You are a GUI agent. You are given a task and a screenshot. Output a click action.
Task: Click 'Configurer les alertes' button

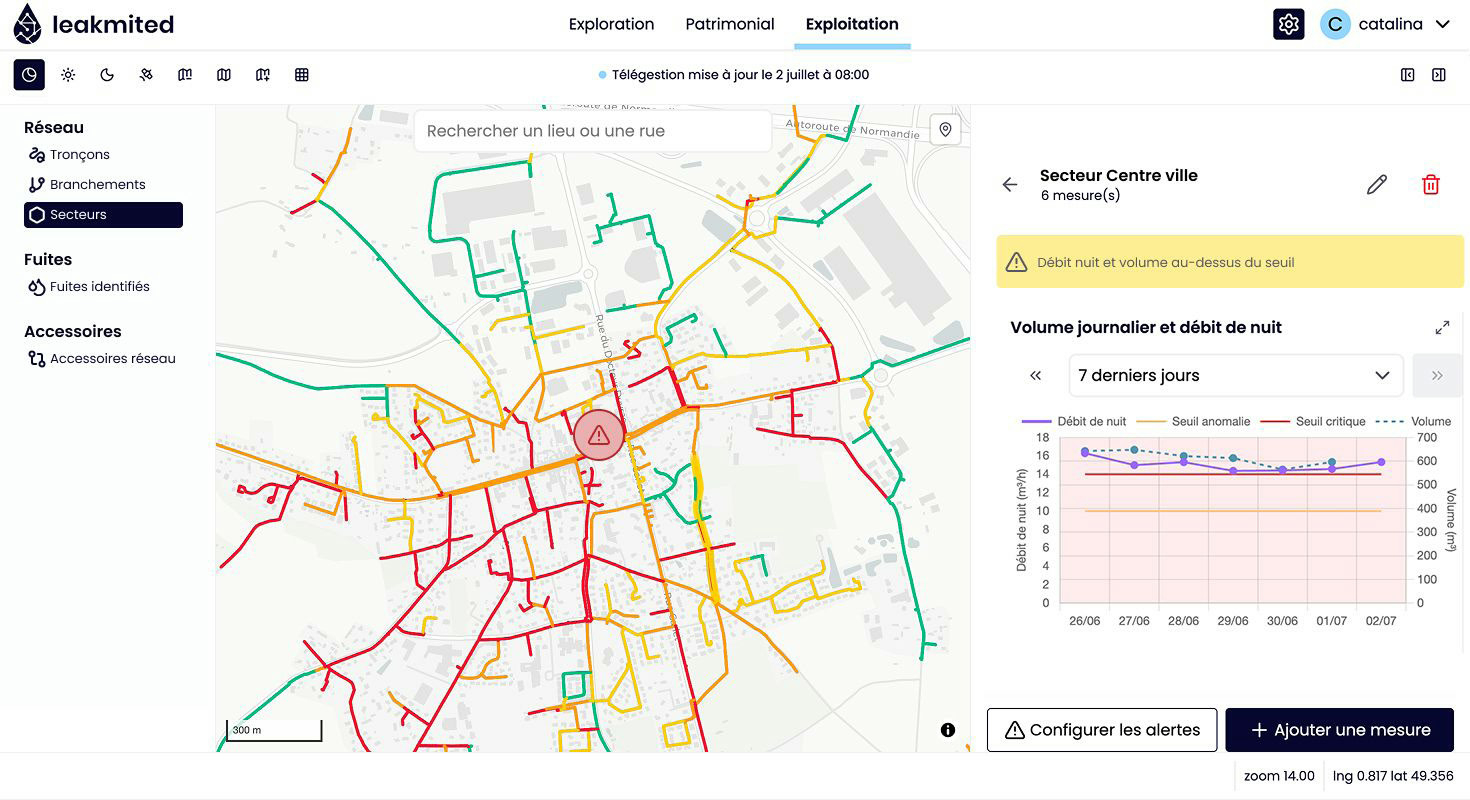point(1102,730)
